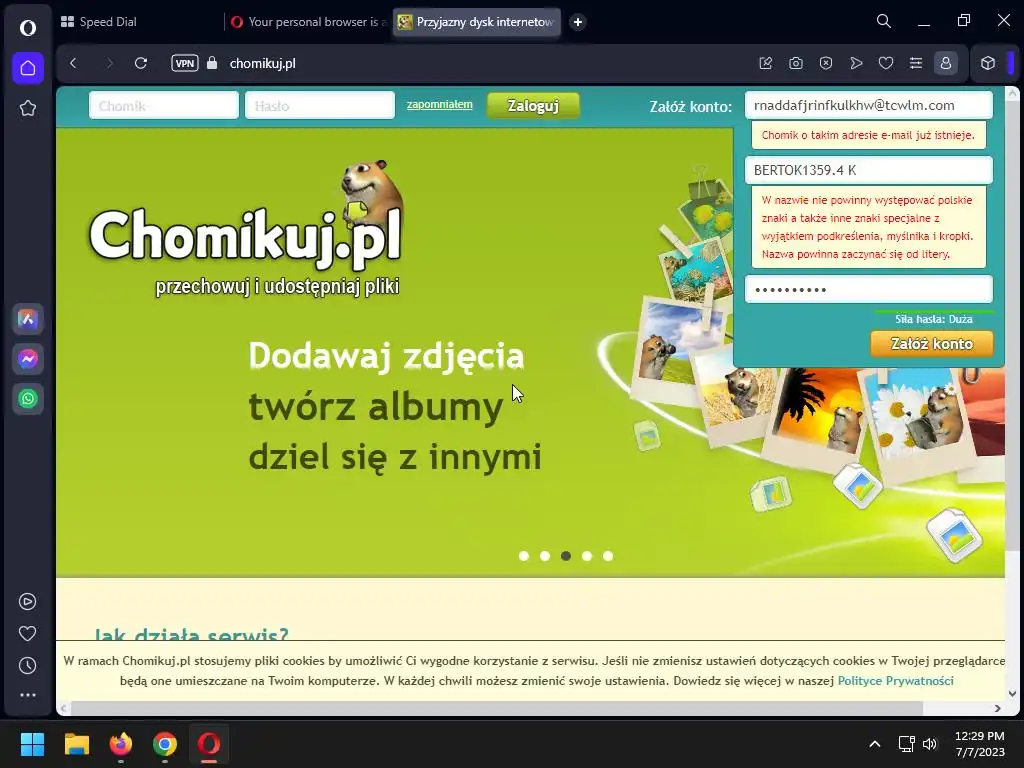Click the horizontal page scrollbar
1024x768 pixels.
point(496,708)
